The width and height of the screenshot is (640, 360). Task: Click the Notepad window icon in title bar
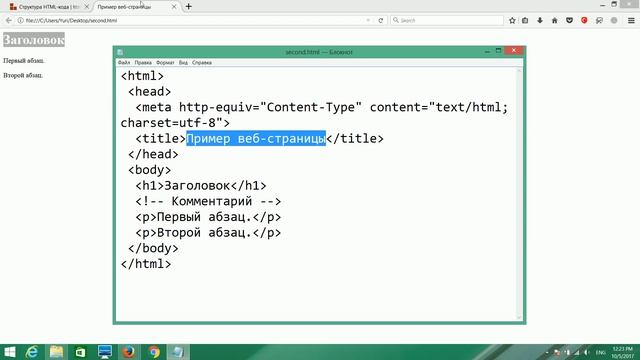pyautogui.click(x=120, y=52)
